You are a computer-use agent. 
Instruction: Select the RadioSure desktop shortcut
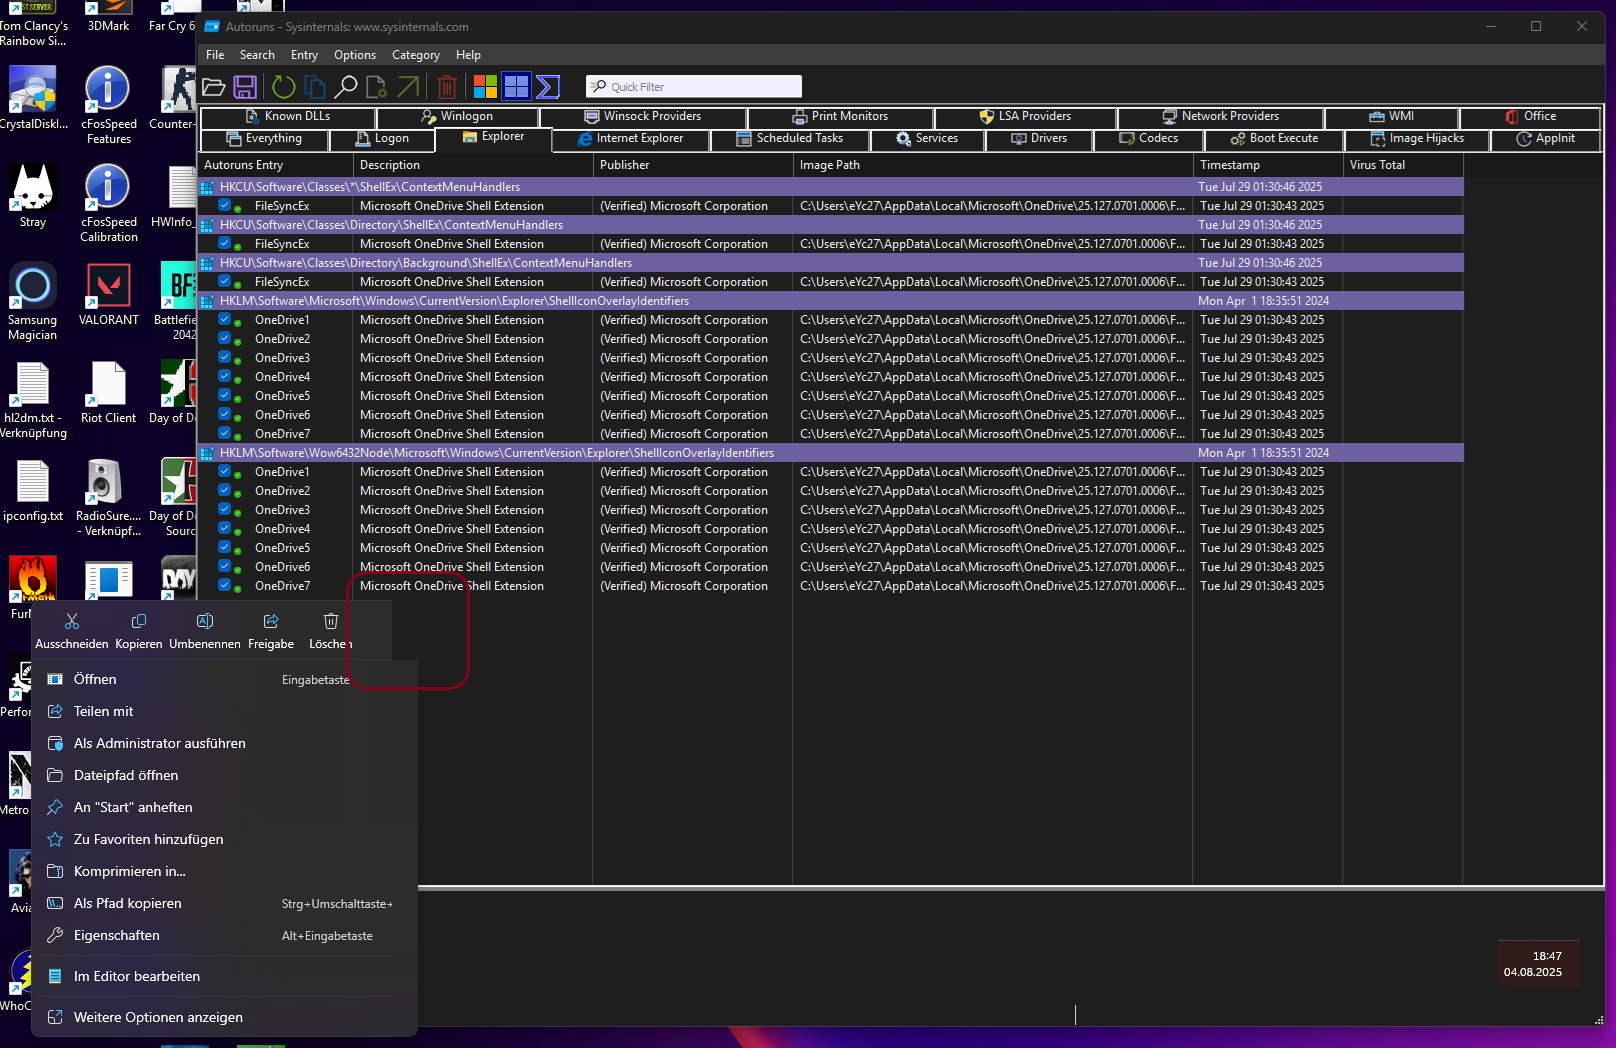[x=109, y=497]
